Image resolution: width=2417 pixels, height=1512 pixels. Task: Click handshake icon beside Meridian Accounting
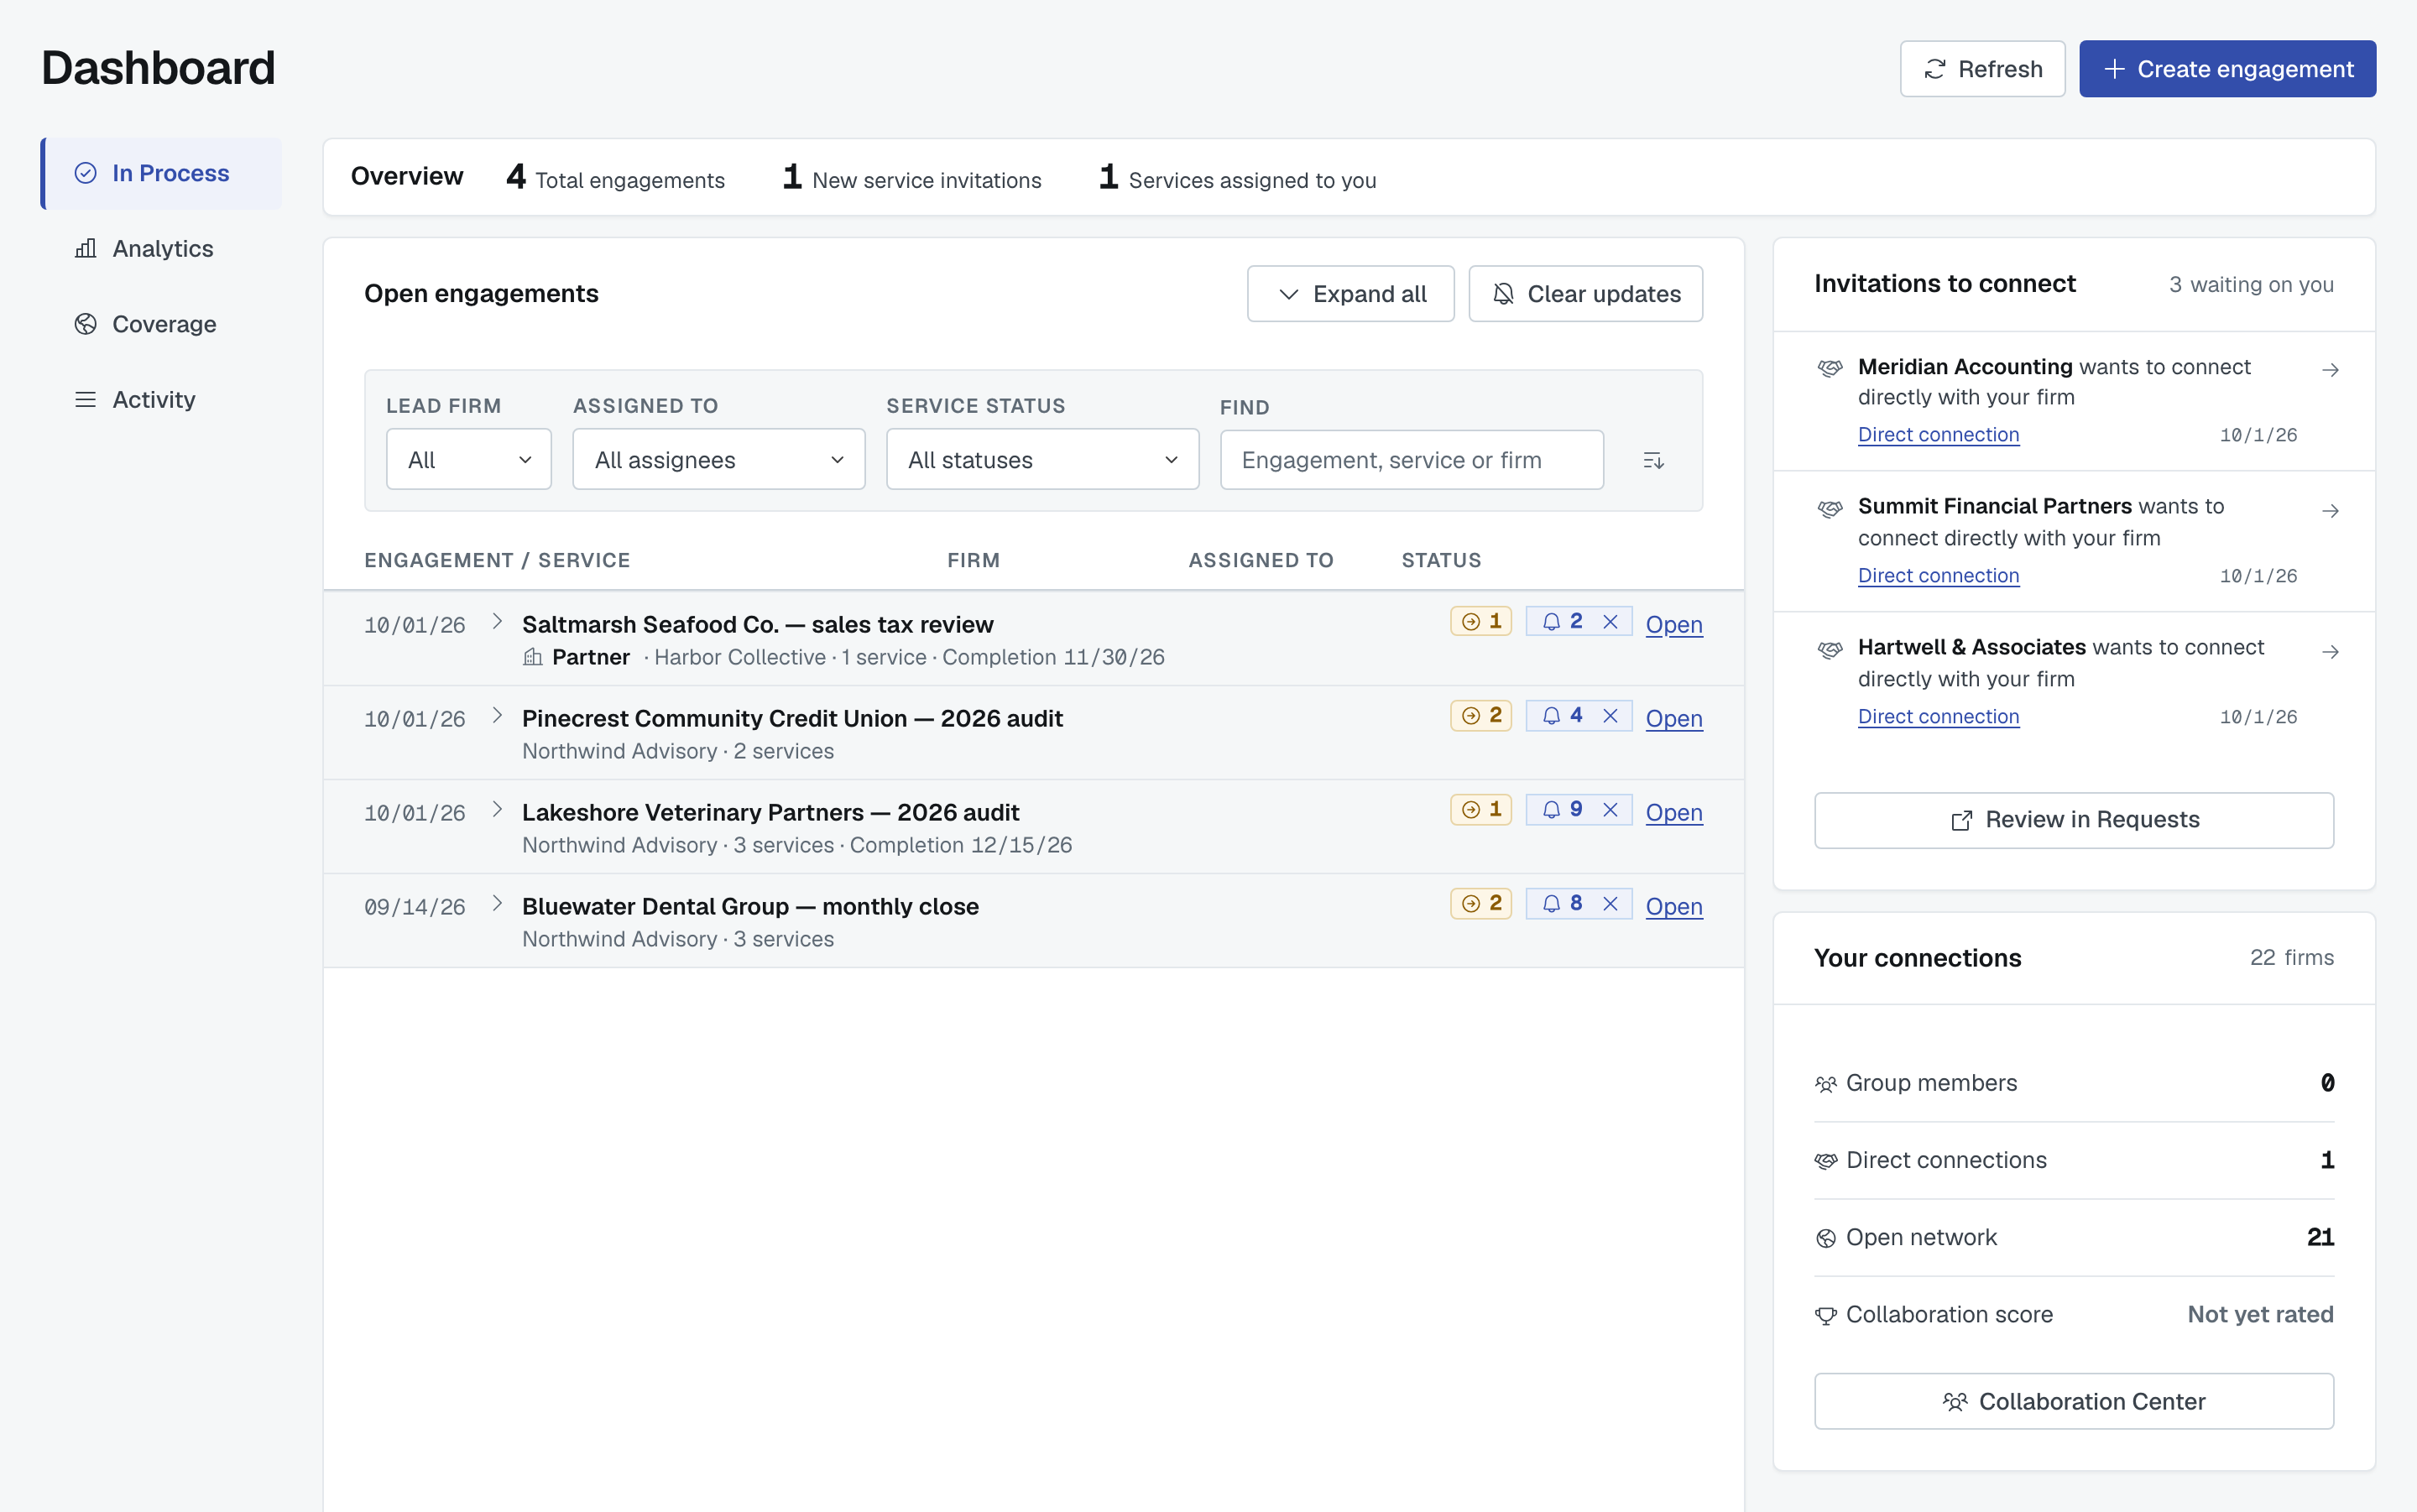click(x=1830, y=368)
